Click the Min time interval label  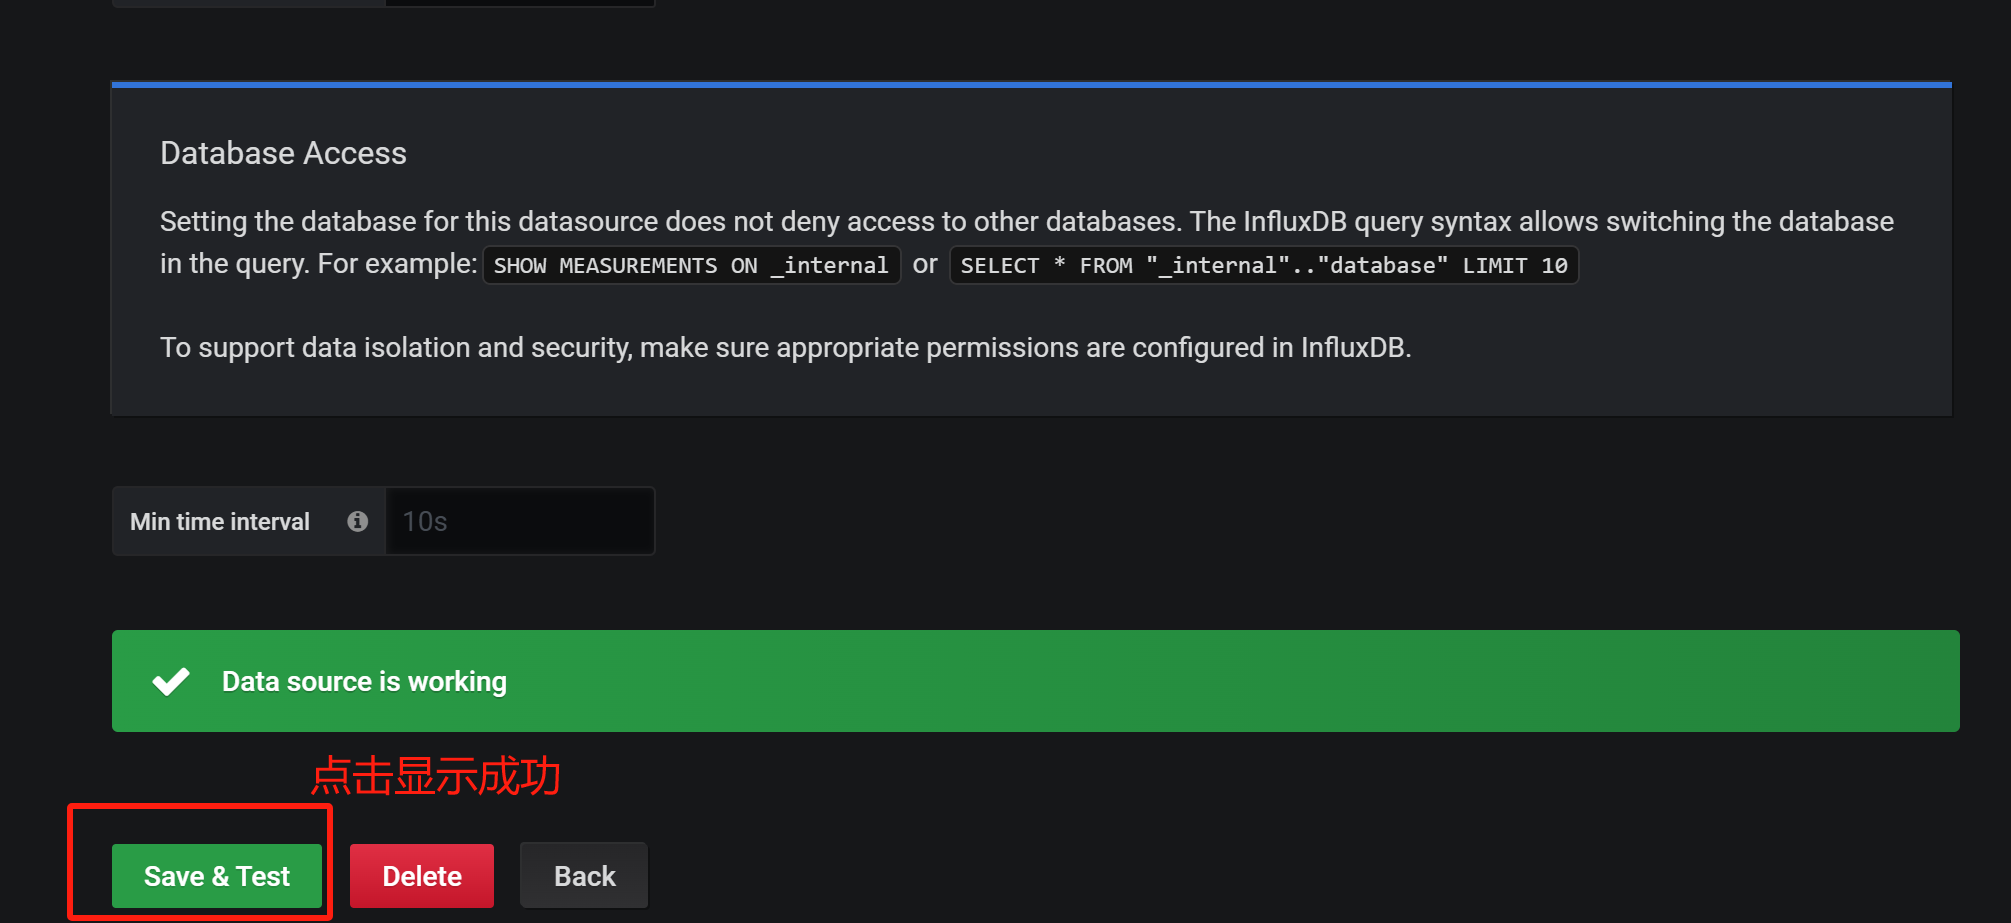[220, 521]
